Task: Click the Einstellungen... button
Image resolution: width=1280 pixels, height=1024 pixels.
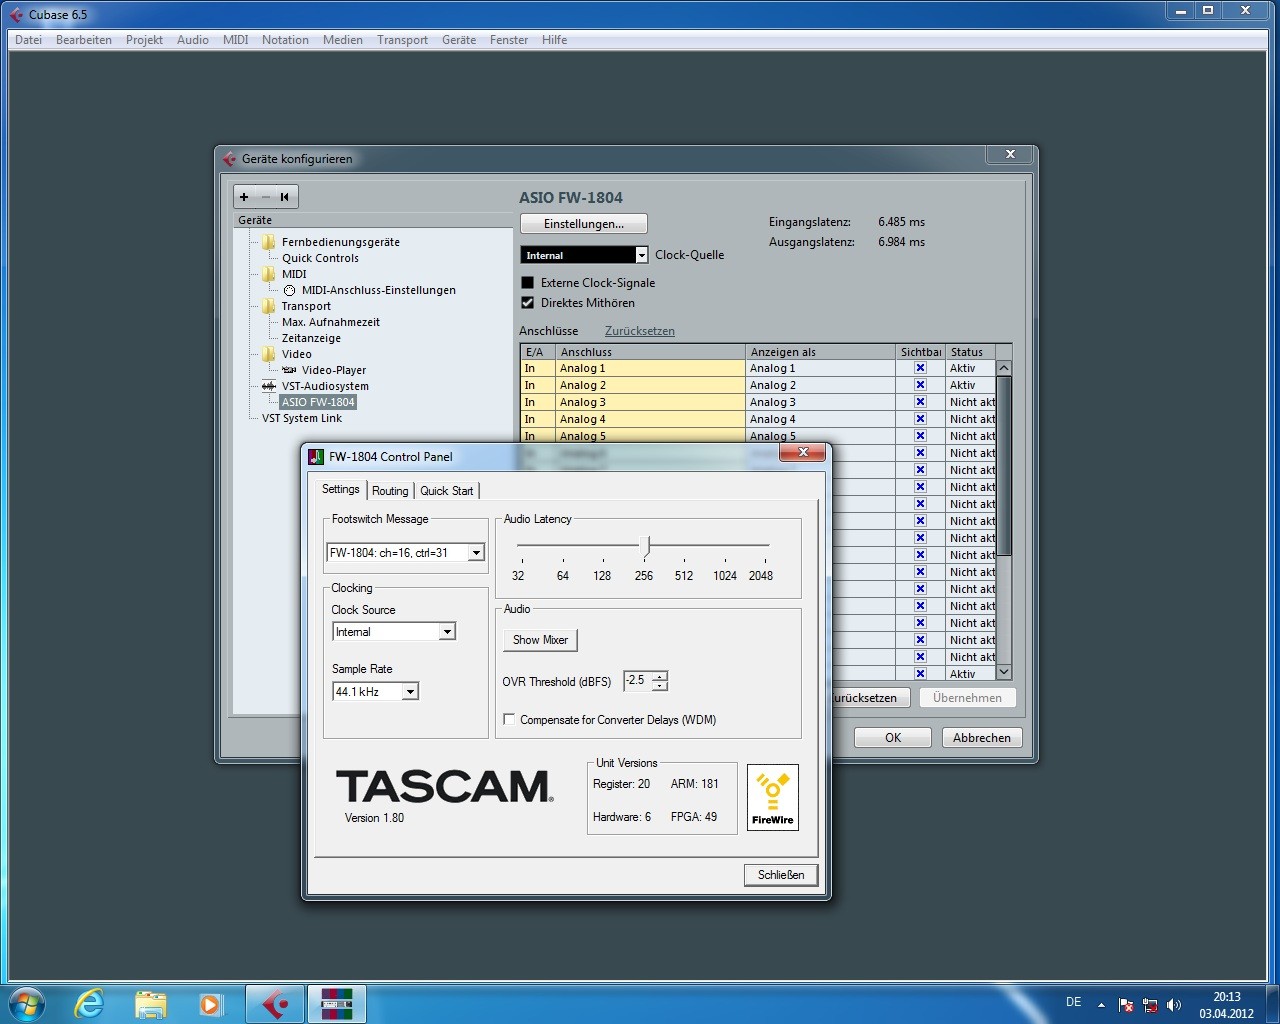Action: tap(584, 224)
